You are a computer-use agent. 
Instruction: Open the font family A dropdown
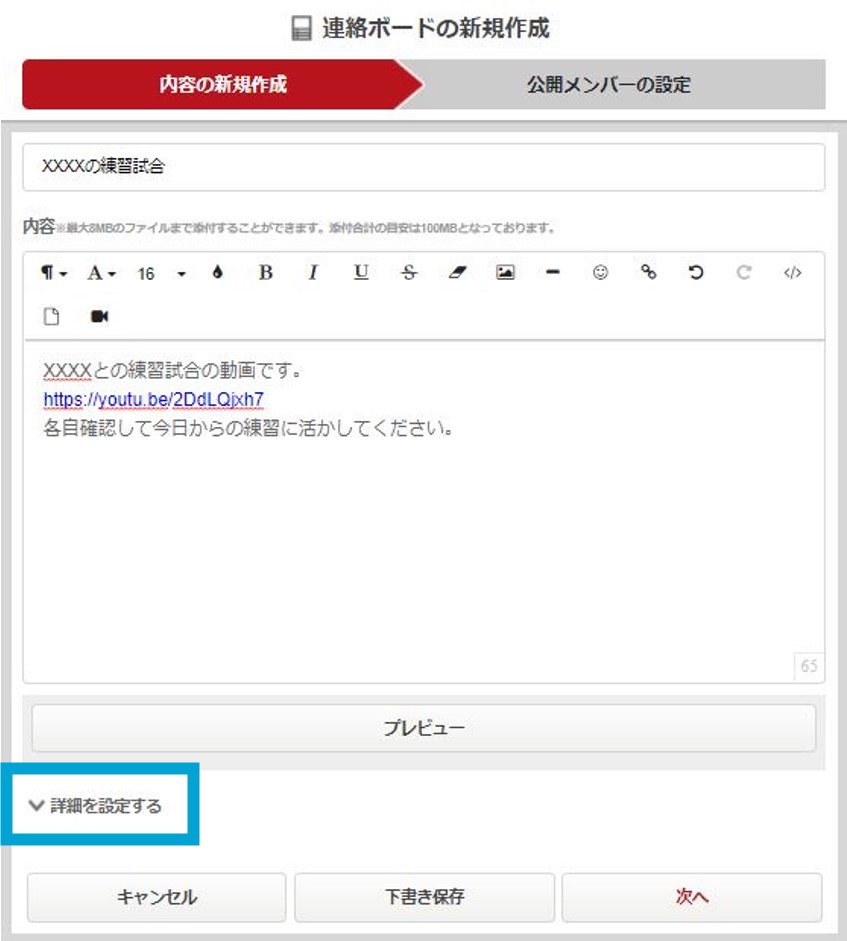click(101, 273)
